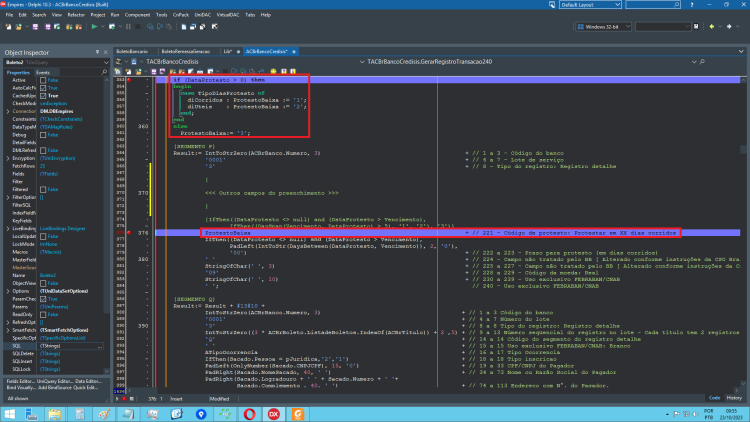Toggle the CachedUpdates checkbox
The image size is (750, 422).
43,96
